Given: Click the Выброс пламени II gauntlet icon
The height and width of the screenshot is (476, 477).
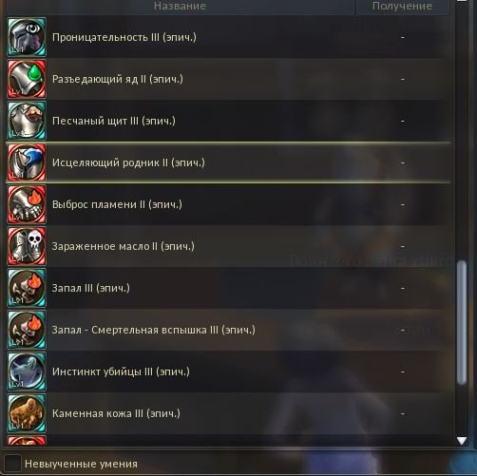Looking at the screenshot, I should coord(27,204).
